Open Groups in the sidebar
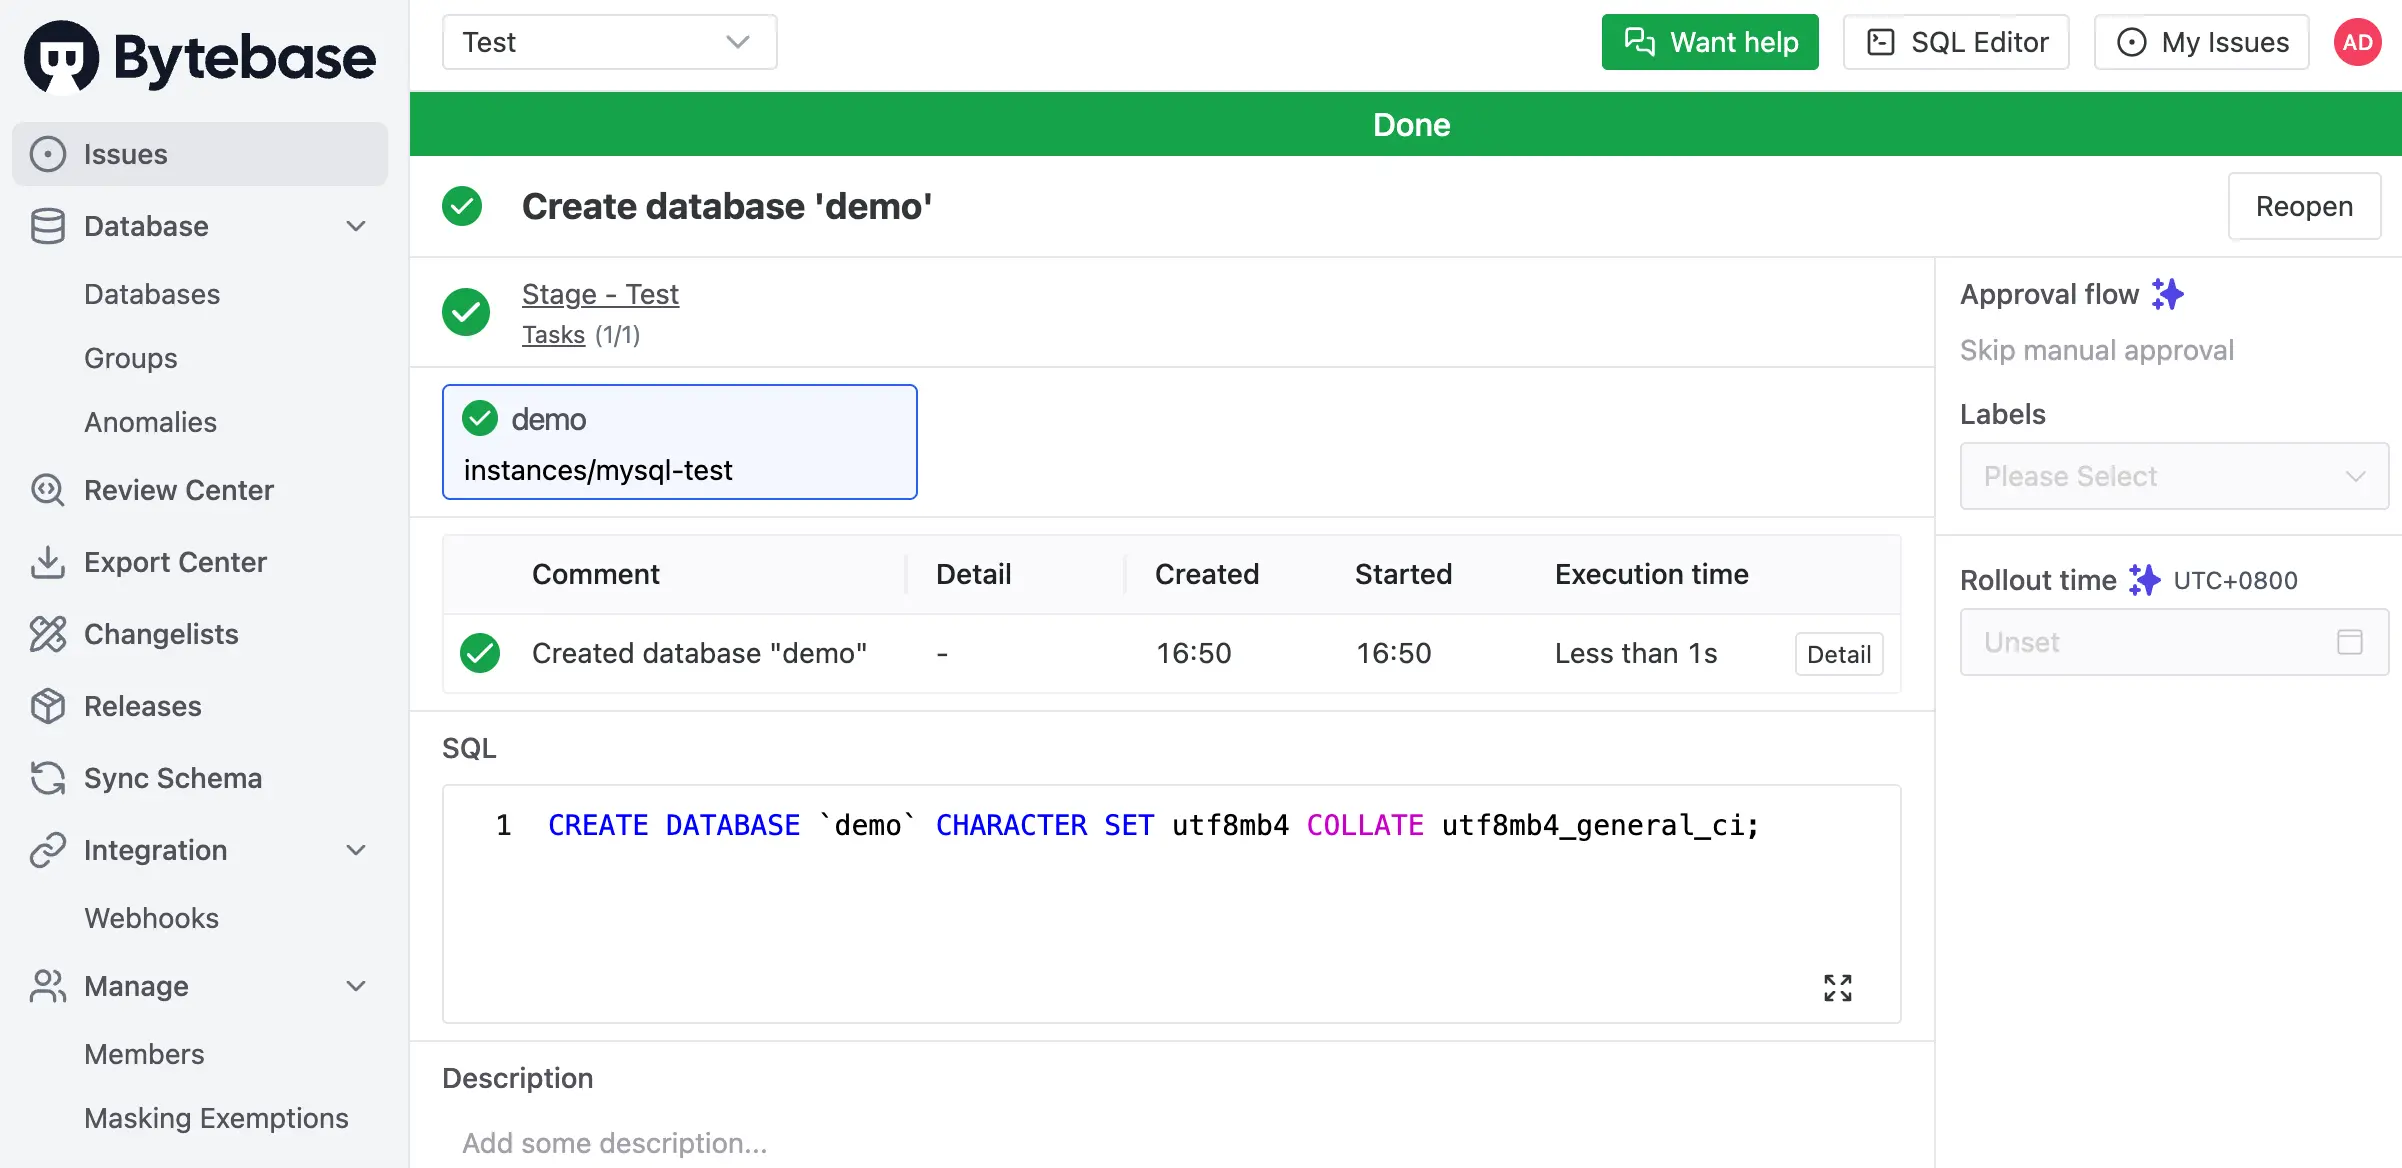 (x=131, y=358)
